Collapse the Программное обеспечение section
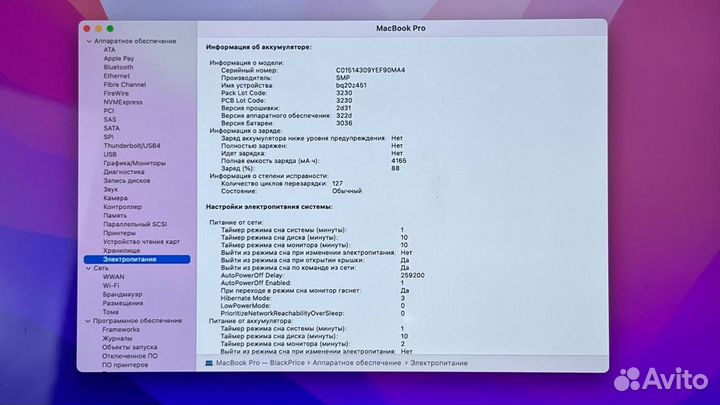Viewport: 720px width, 405px height. 88,321
